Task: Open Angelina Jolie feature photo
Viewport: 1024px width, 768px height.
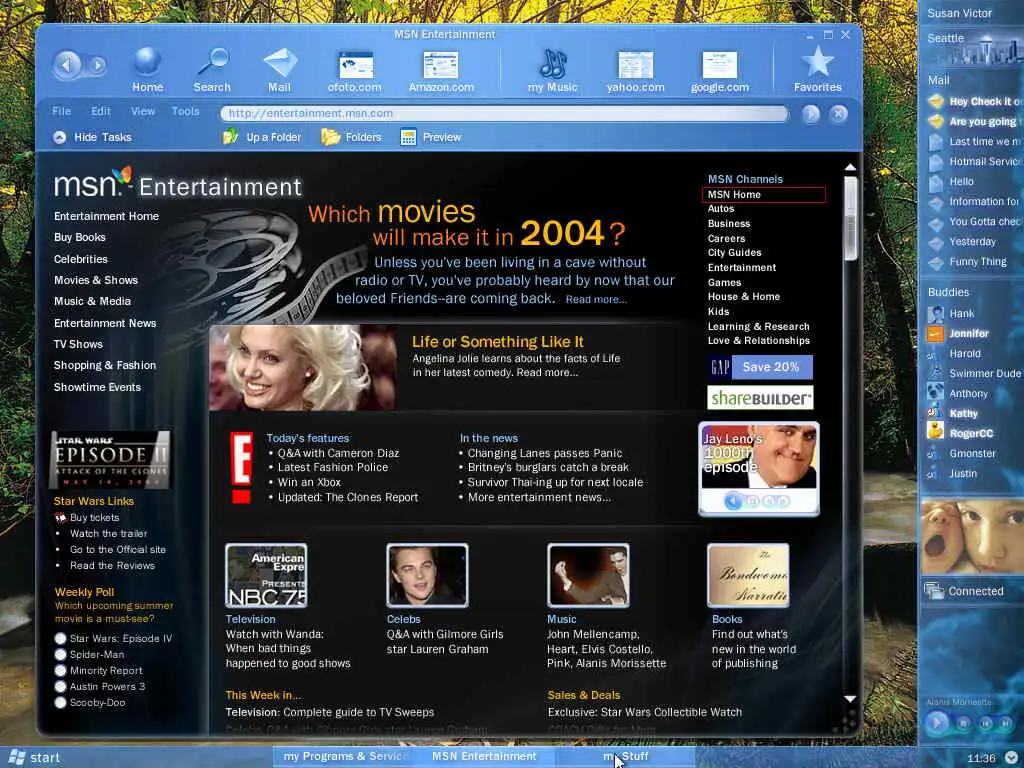Action: click(x=302, y=368)
